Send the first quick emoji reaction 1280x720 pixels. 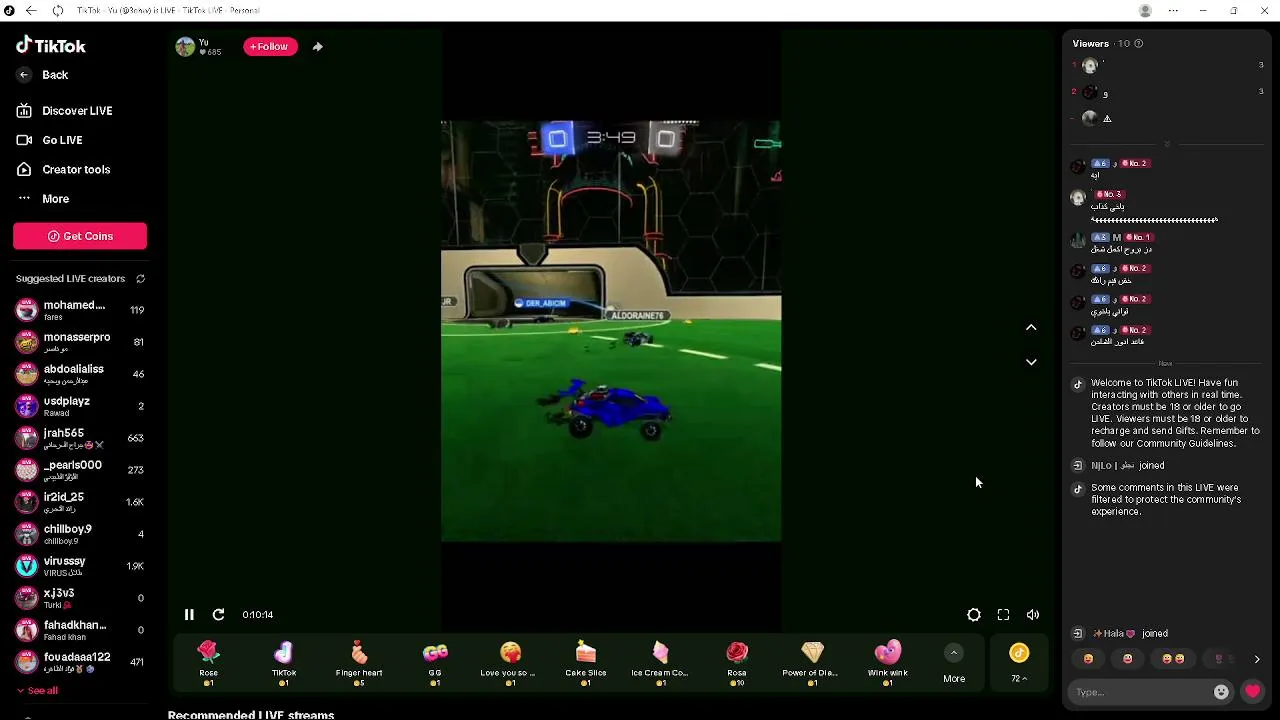(x=1088, y=659)
